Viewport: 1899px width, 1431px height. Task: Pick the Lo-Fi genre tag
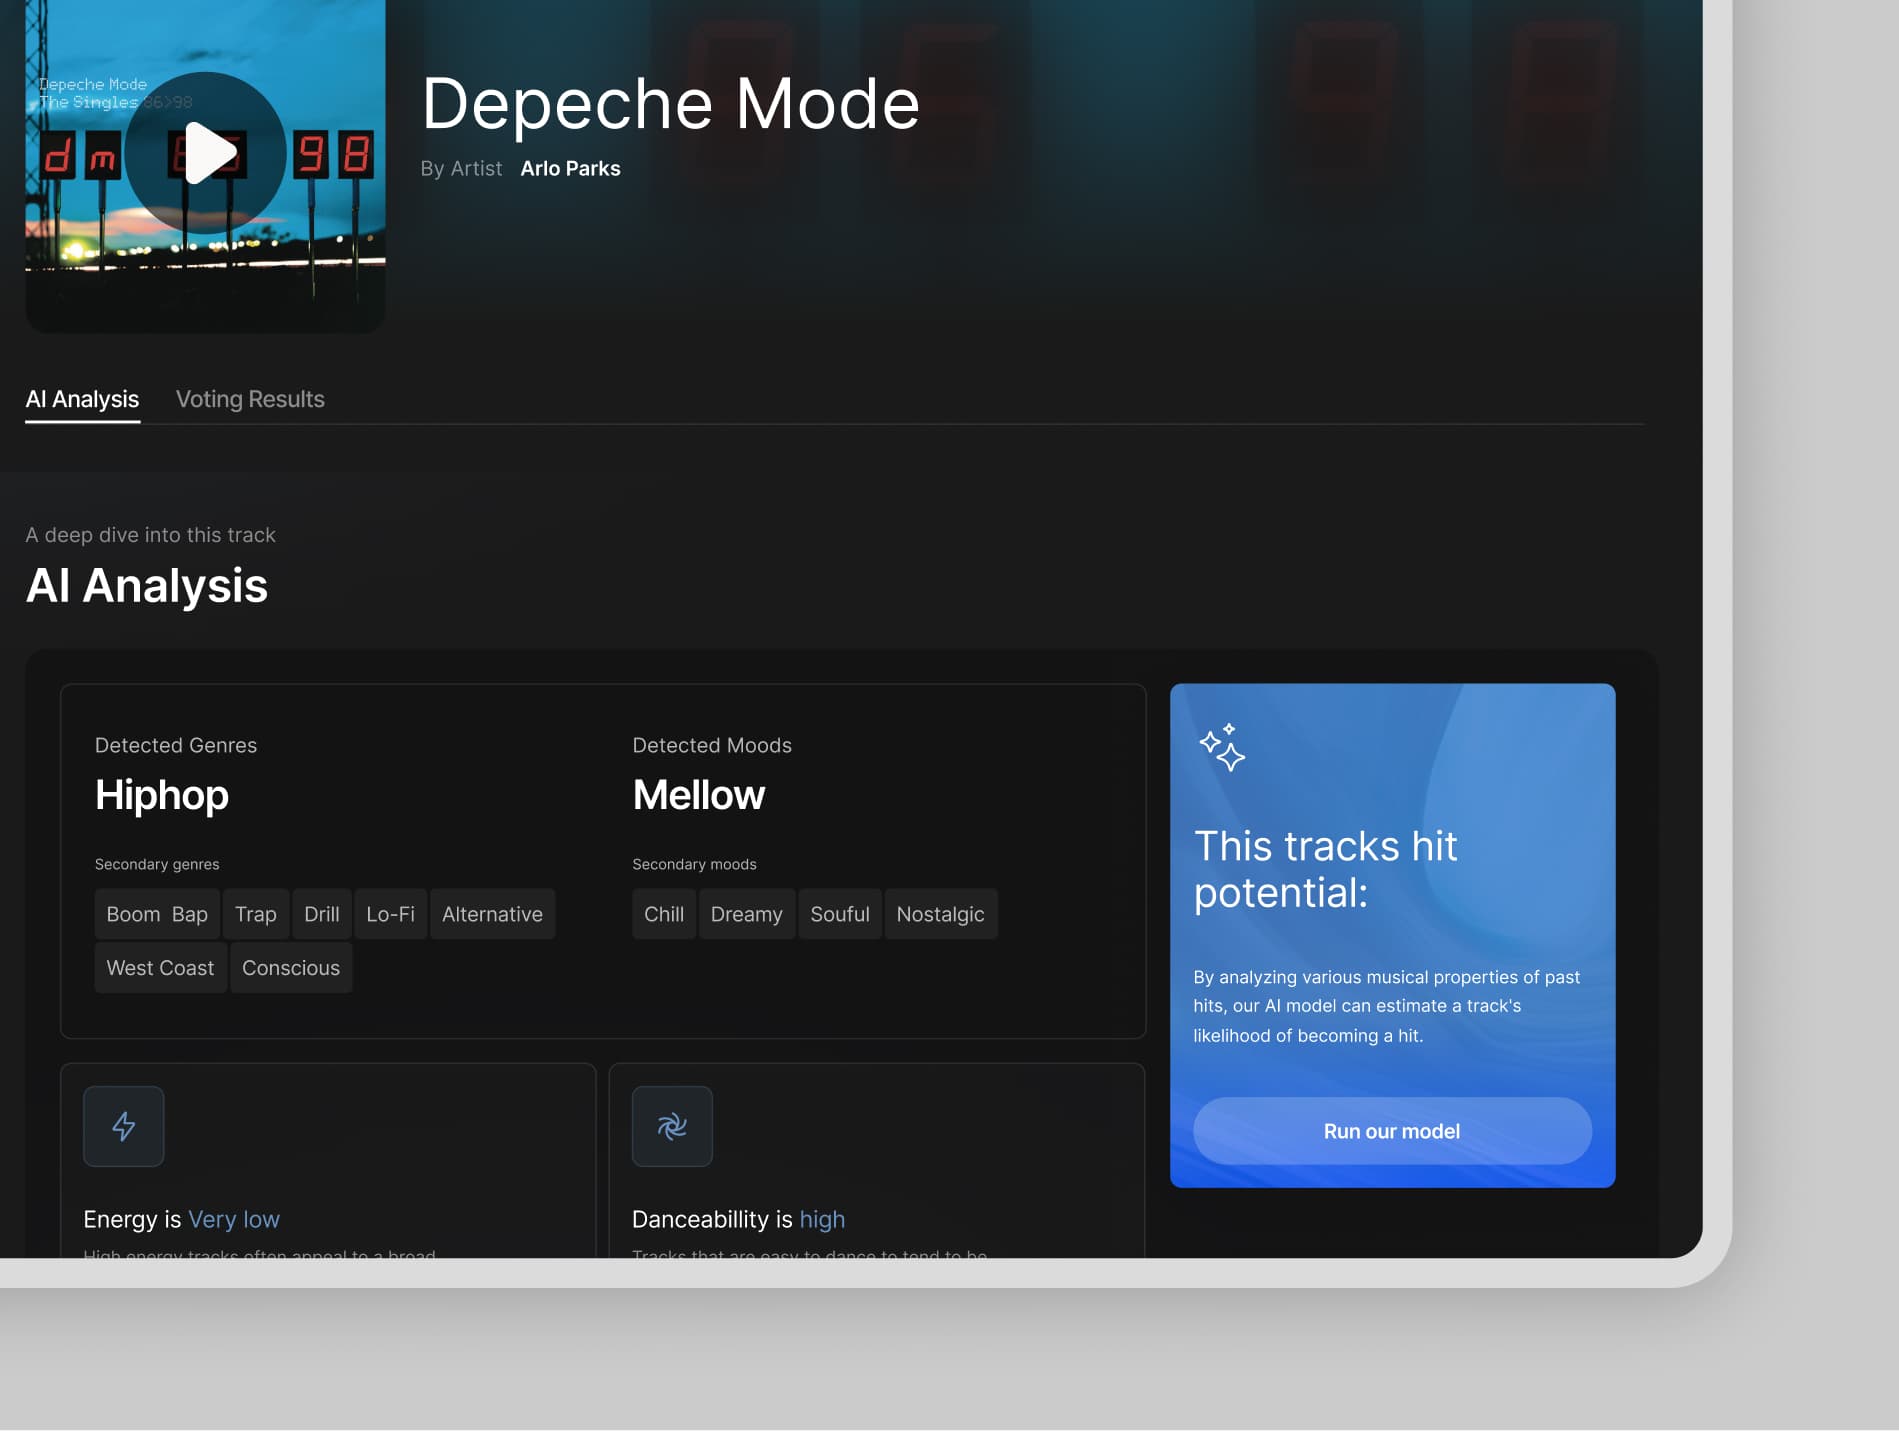[390, 914]
